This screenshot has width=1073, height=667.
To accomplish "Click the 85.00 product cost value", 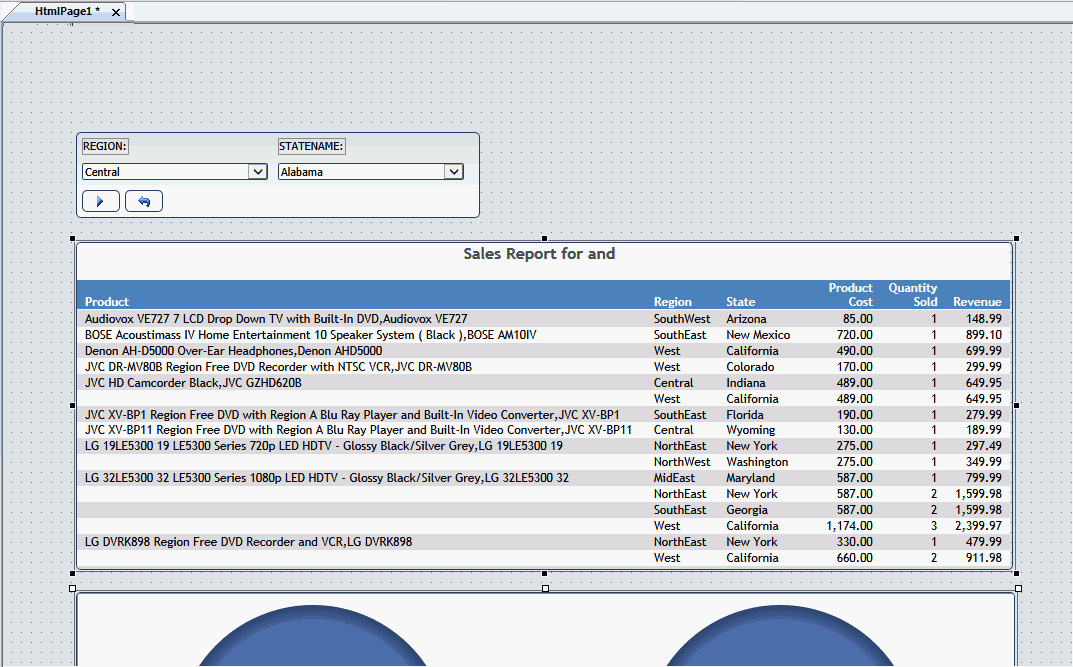I will pos(857,319).
